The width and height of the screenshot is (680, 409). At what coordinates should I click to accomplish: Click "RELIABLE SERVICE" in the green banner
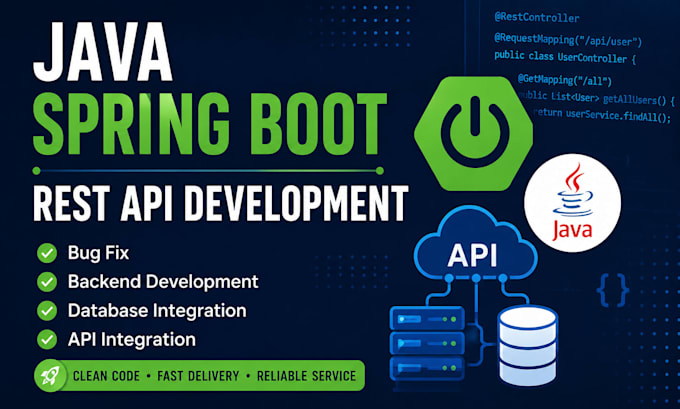tap(306, 376)
